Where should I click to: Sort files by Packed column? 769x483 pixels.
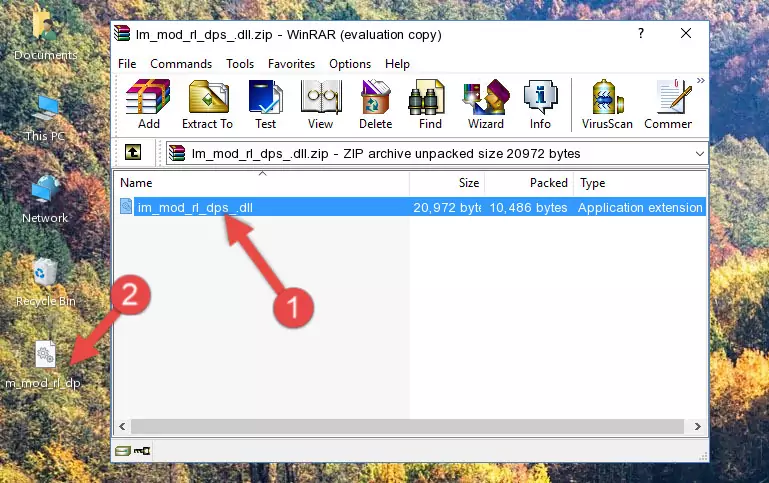pyautogui.click(x=529, y=183)
